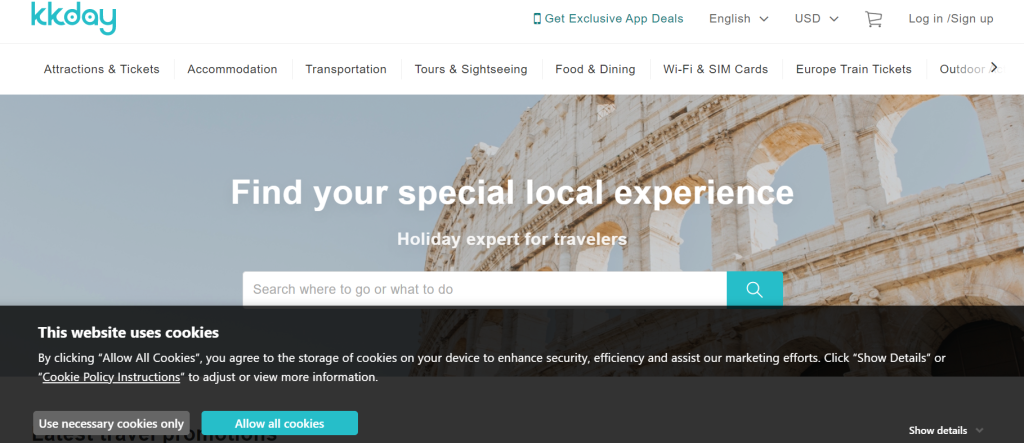Screen dimensions: 1024x443
Task: Choose Use necessary cookies only
Action: [x=111, y=423]
